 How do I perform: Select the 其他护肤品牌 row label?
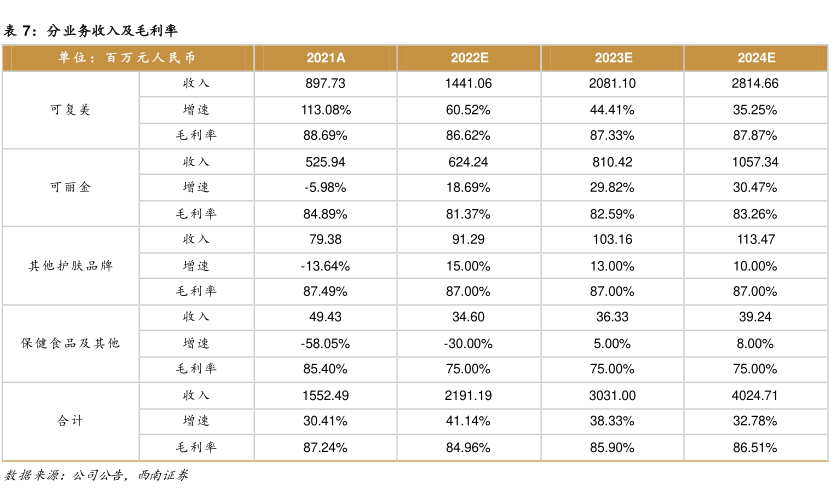(70, 265)
